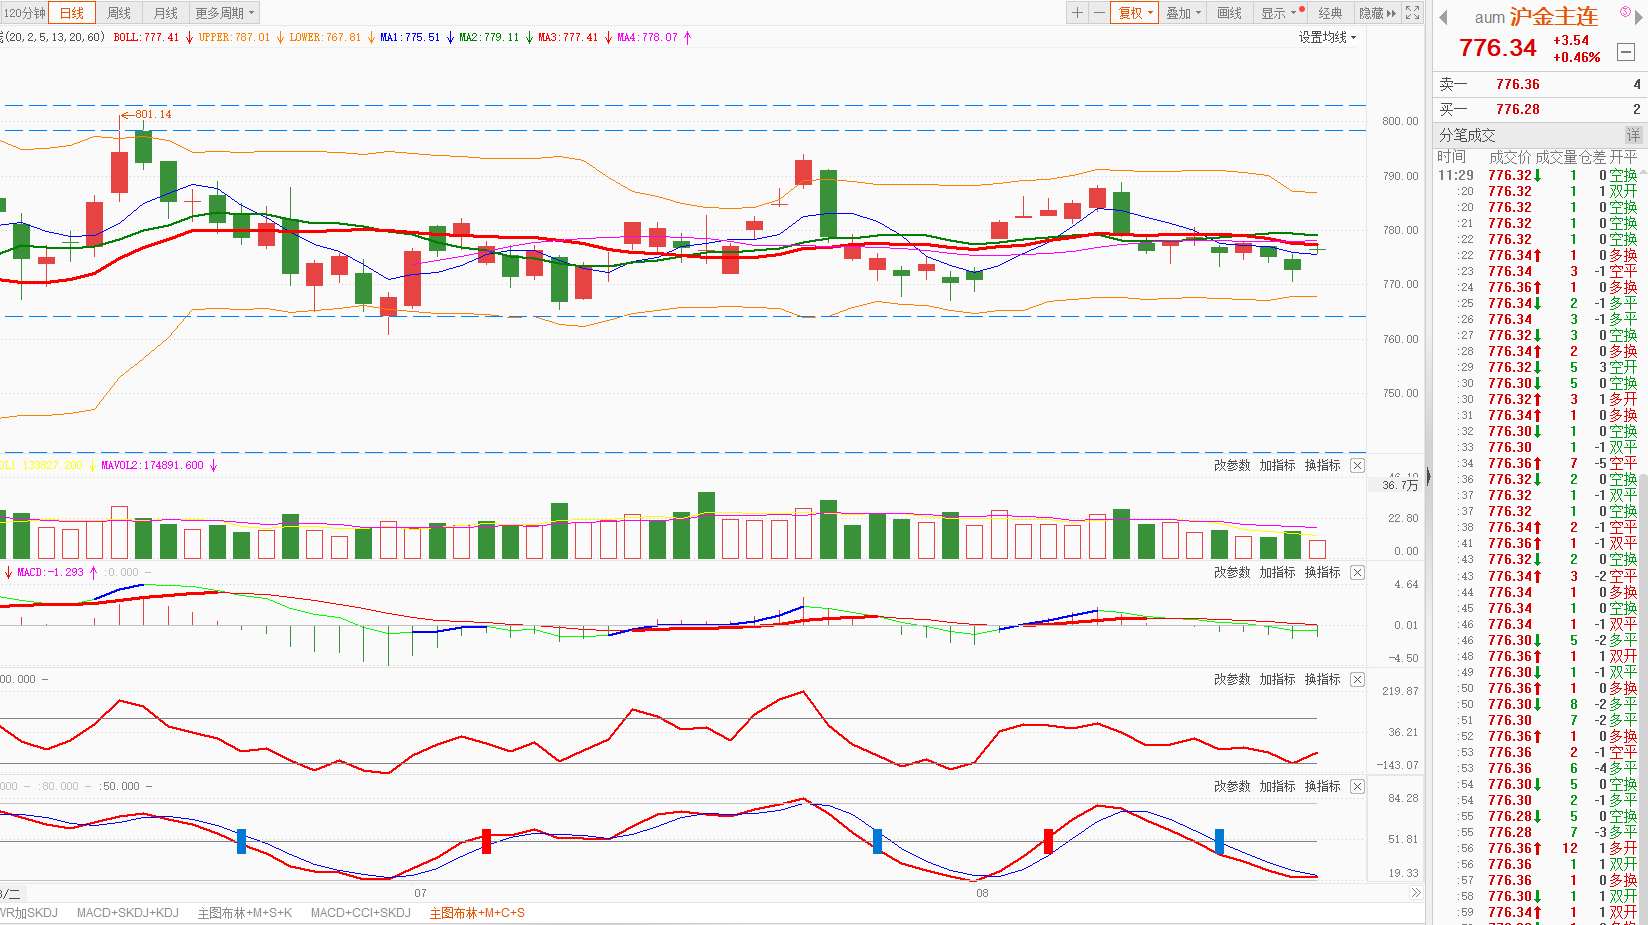Select the 日线 daily period tab
Image resolution: width=1648 pixels, height=925 pixels.
point(72,13)
